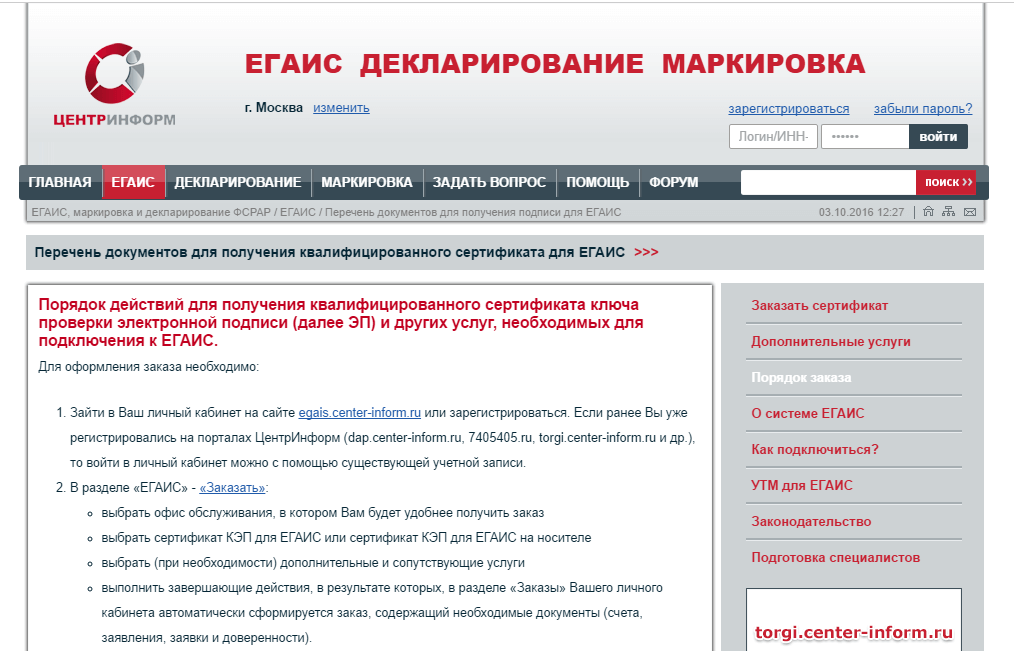This screenshot has width=1014, height=651.
Task: Click 'выбрать офис обслуживания' bullet text
Action: coord(323,513)
